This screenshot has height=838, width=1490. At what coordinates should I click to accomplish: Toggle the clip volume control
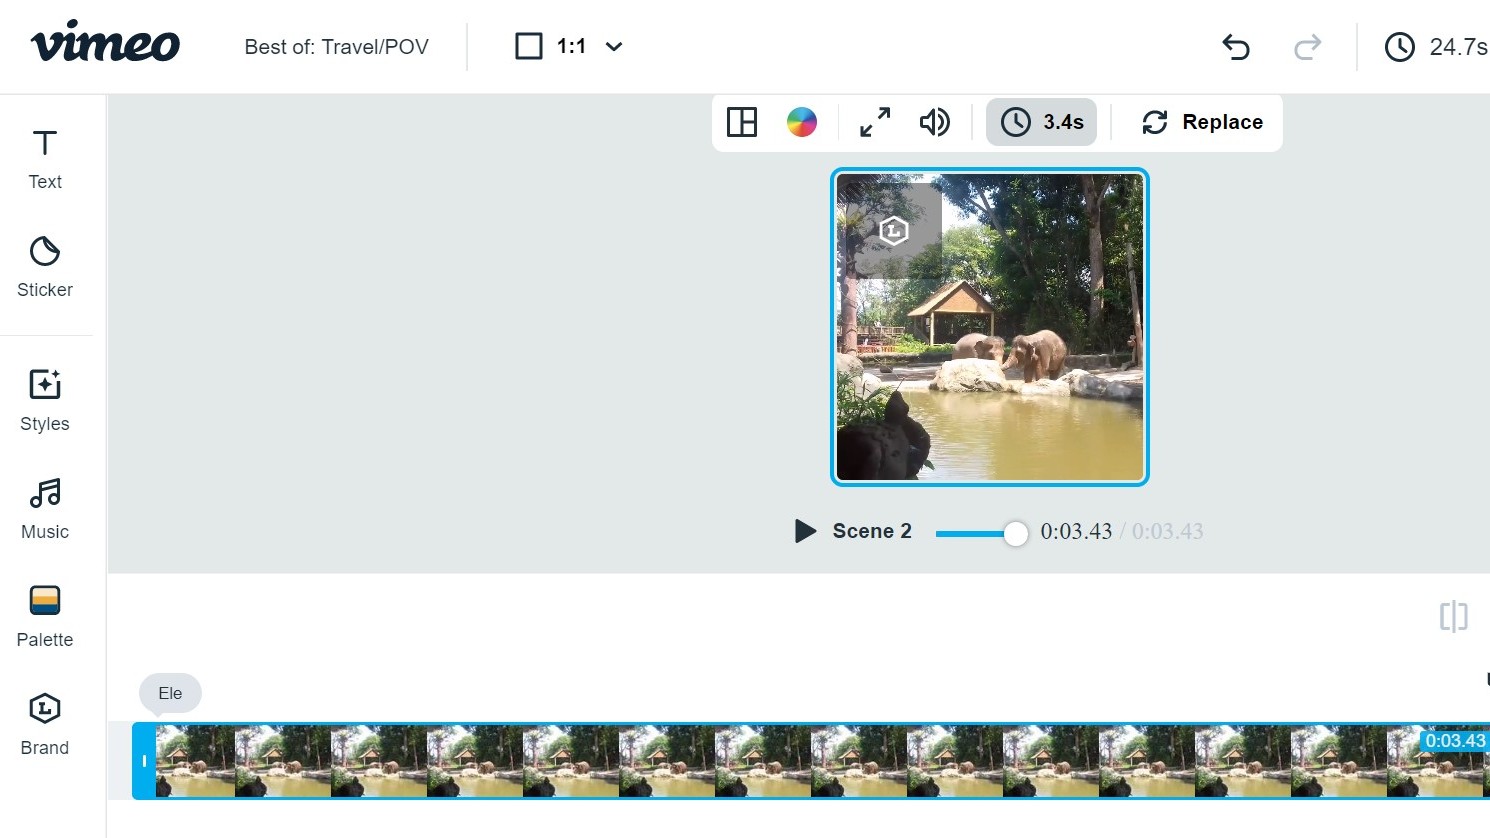coord(934,122)
